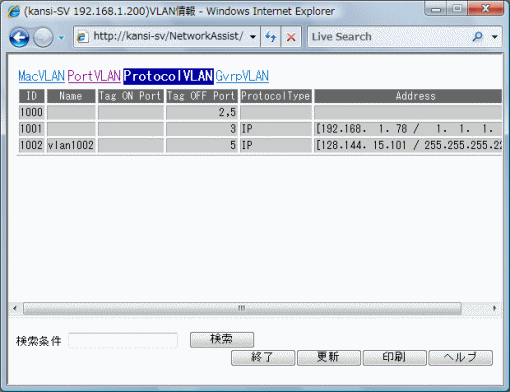Click the IP protocol cell in row 1002
510x392 pixels.
pos(276,145)
